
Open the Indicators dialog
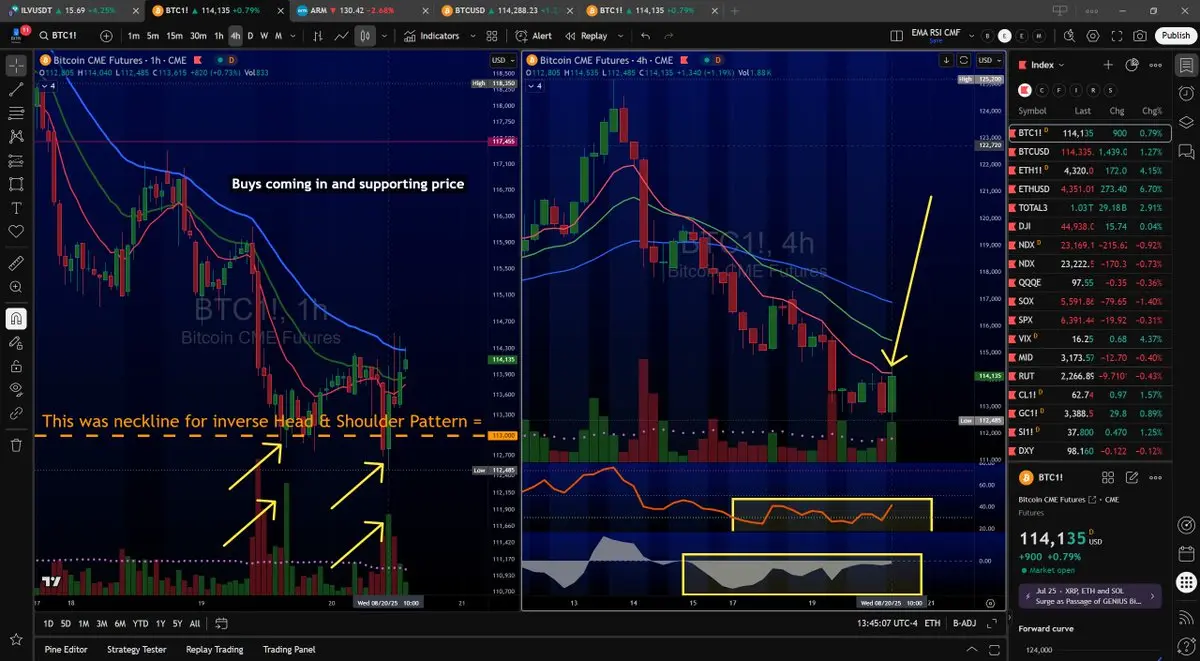point(432,35)
